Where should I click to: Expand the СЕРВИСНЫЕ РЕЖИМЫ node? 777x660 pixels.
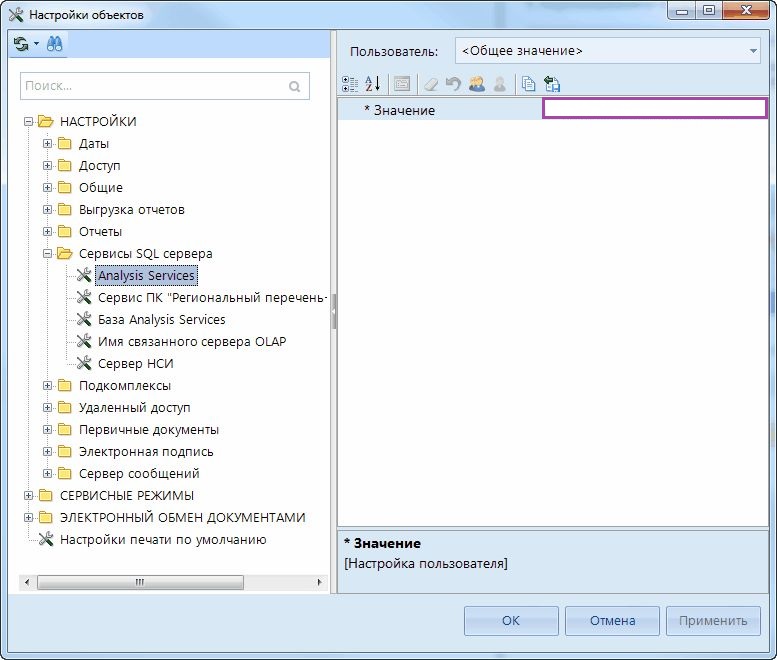tap(28, 496)
